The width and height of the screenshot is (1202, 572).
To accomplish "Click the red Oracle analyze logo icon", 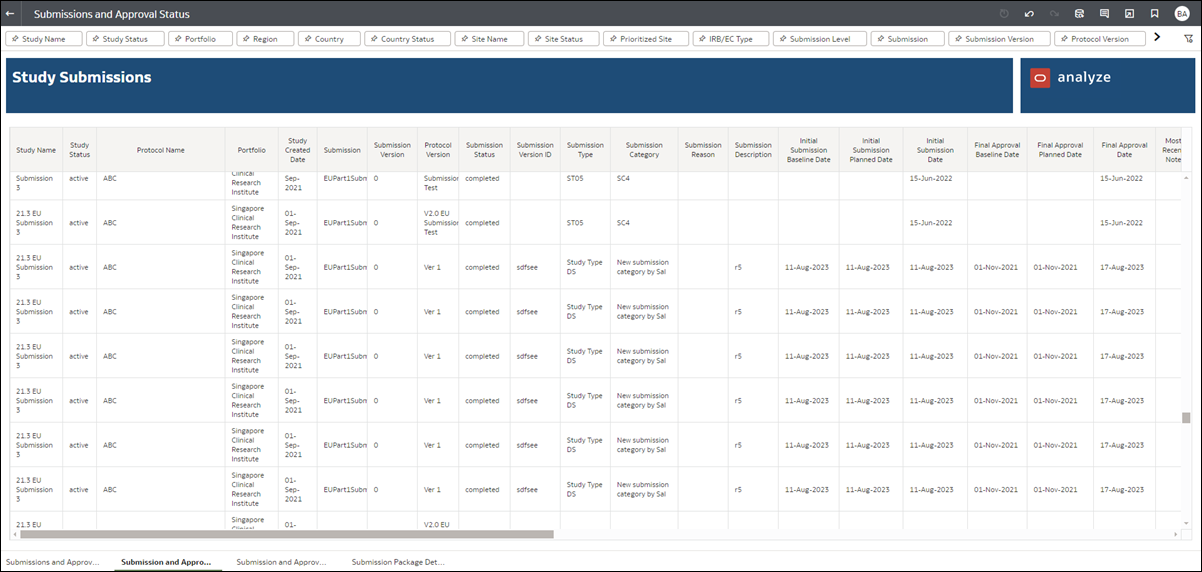I will coord(1040,77).
